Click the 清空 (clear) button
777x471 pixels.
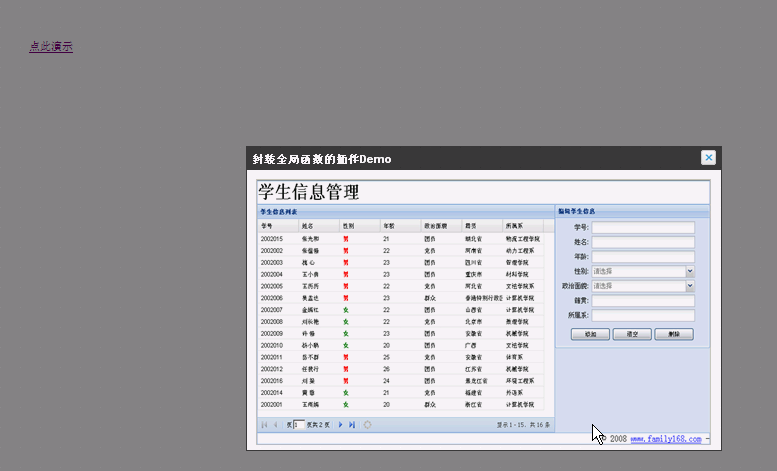coord(632,334)
